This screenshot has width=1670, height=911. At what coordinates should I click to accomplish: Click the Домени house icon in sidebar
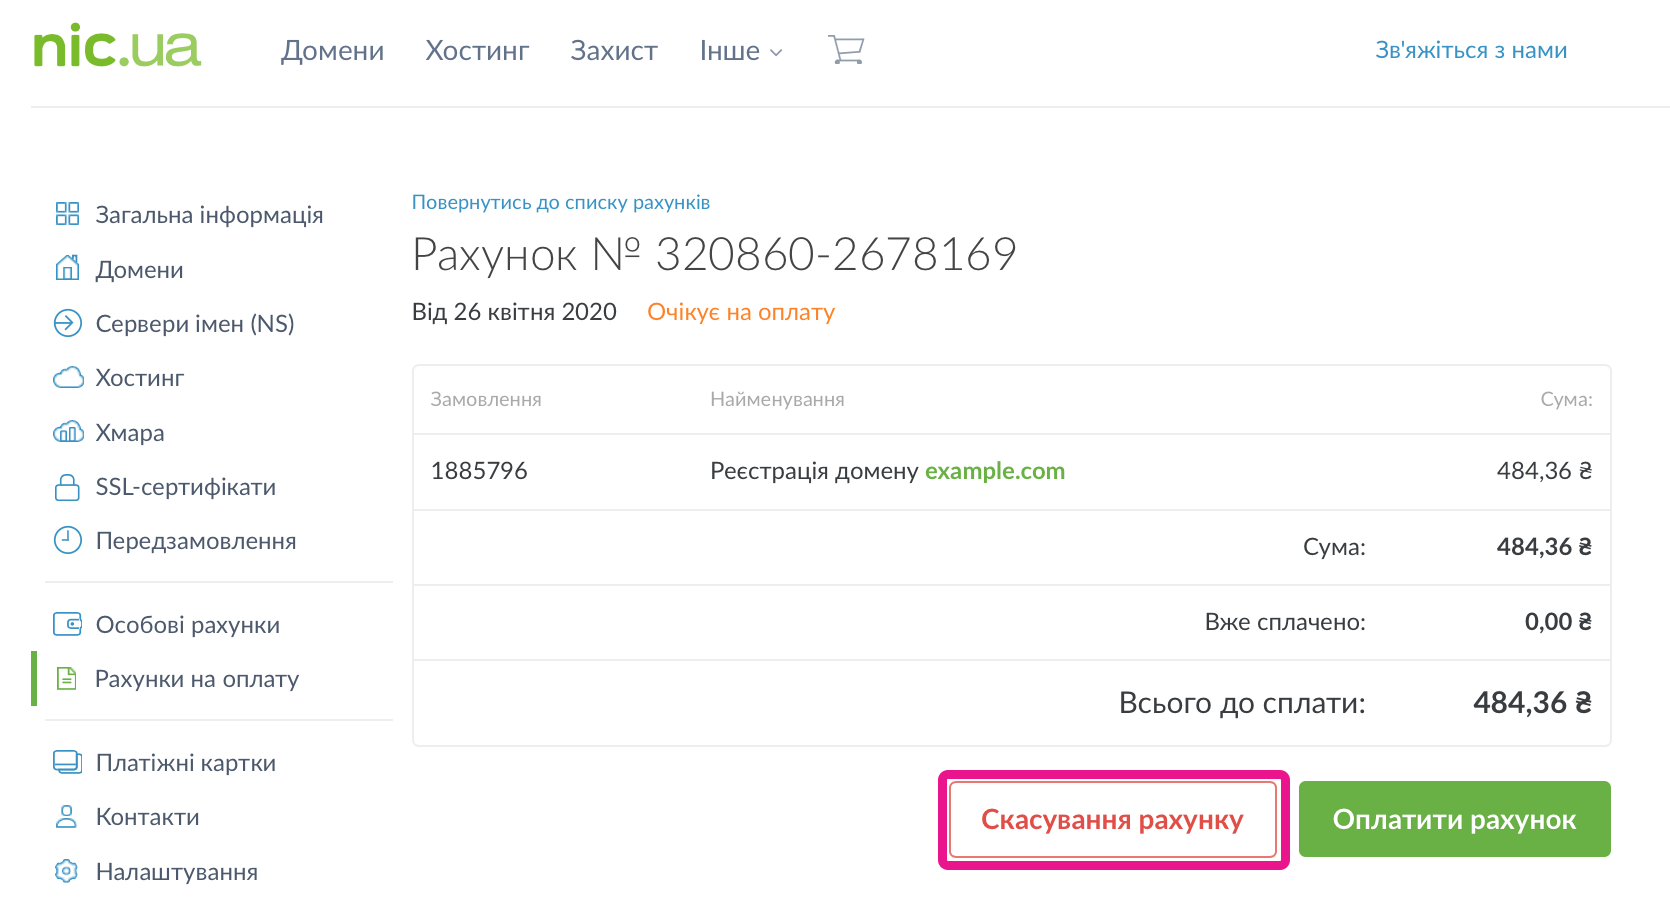[x=67, y=269]
